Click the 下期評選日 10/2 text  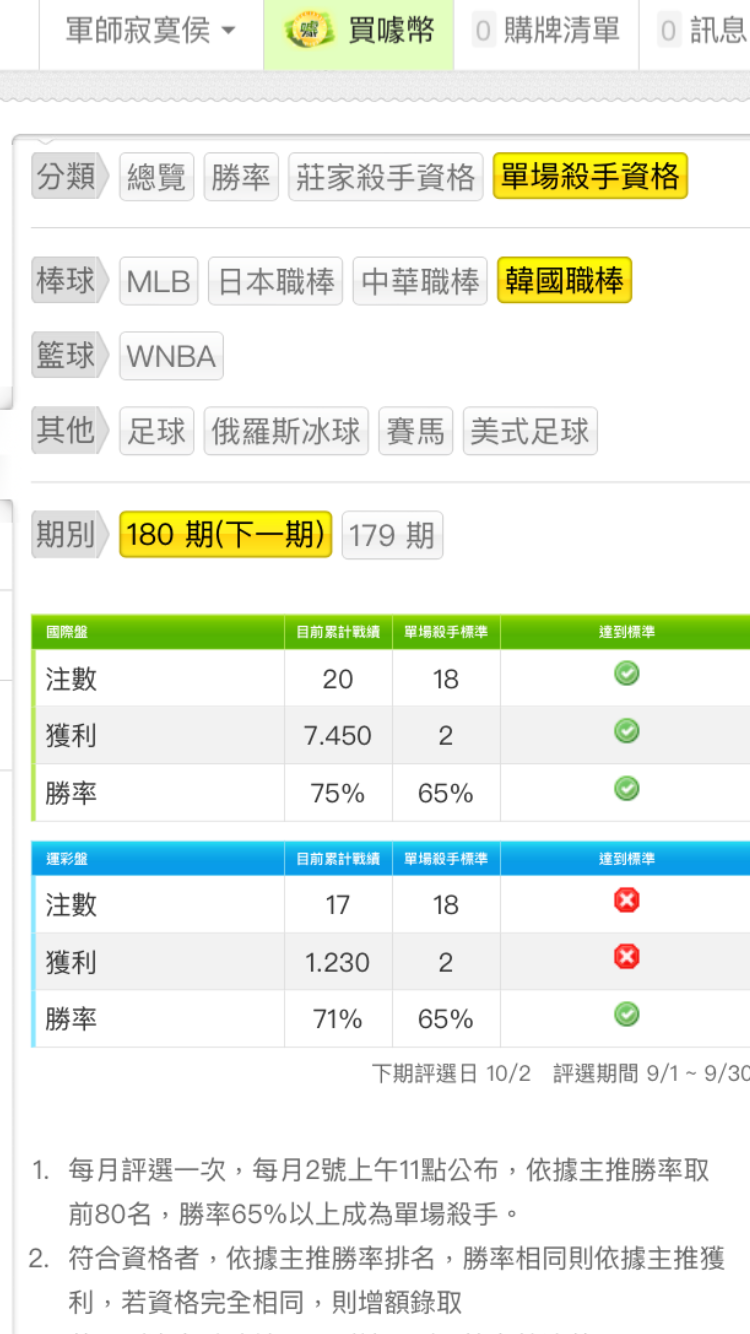452,1073
